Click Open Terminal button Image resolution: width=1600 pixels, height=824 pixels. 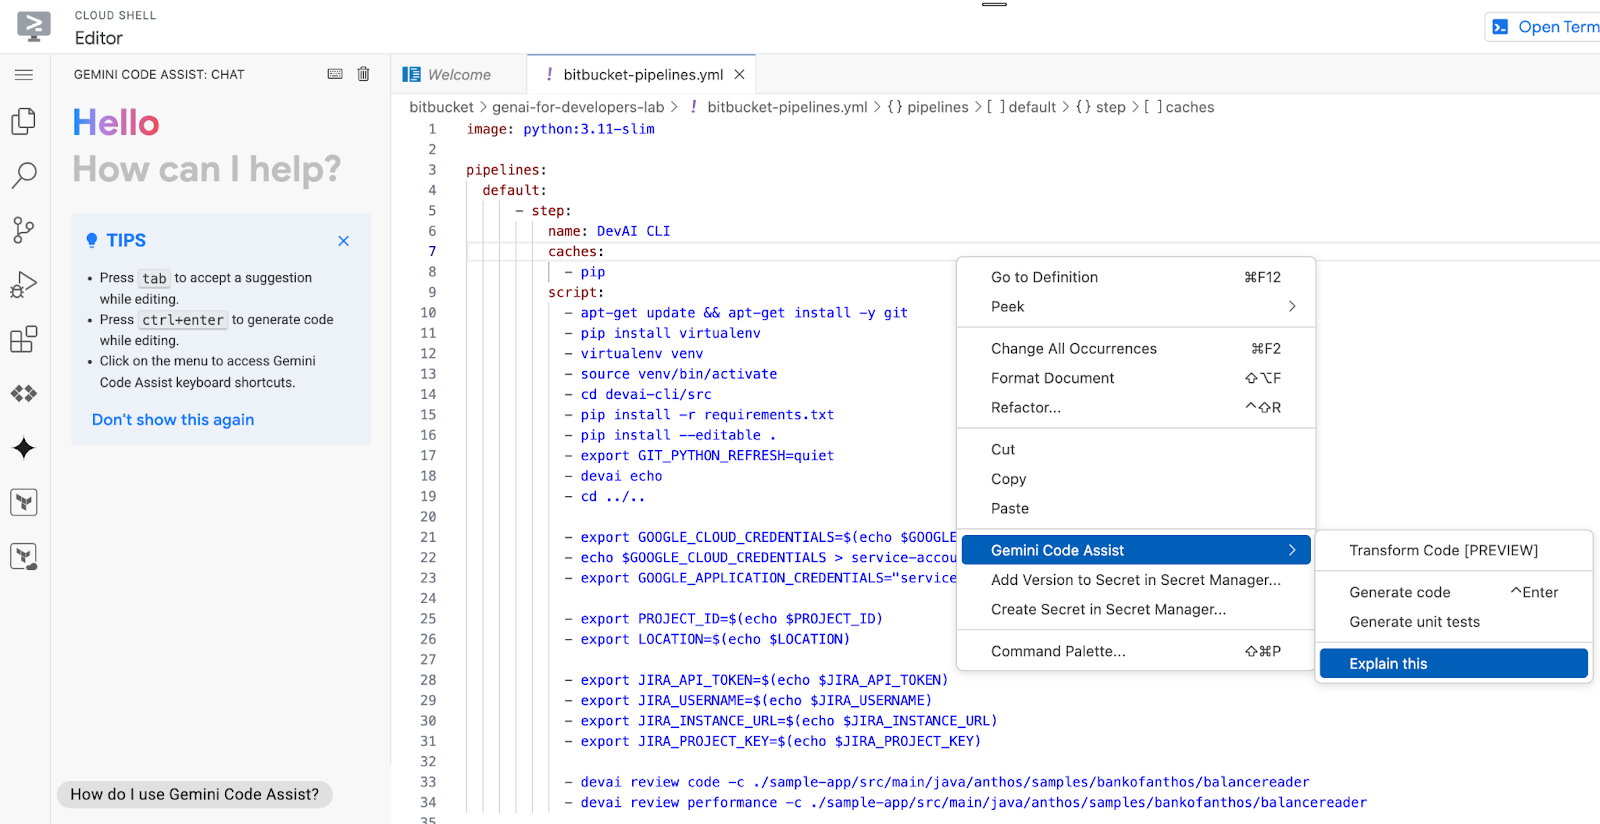pos(1545,27)
